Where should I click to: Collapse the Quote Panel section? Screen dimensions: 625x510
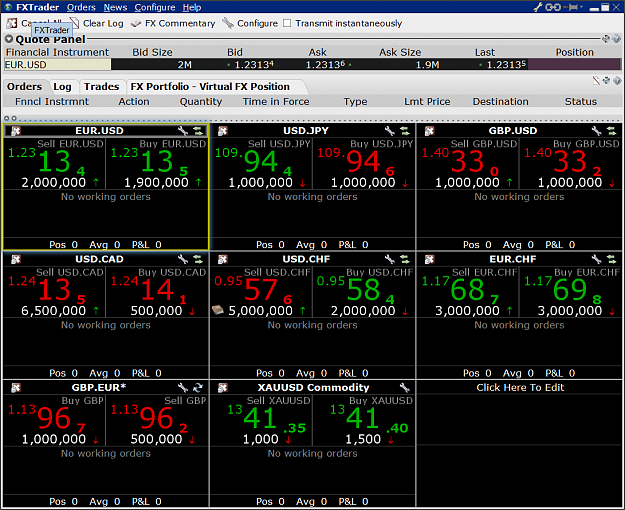[x=9, y=39]
